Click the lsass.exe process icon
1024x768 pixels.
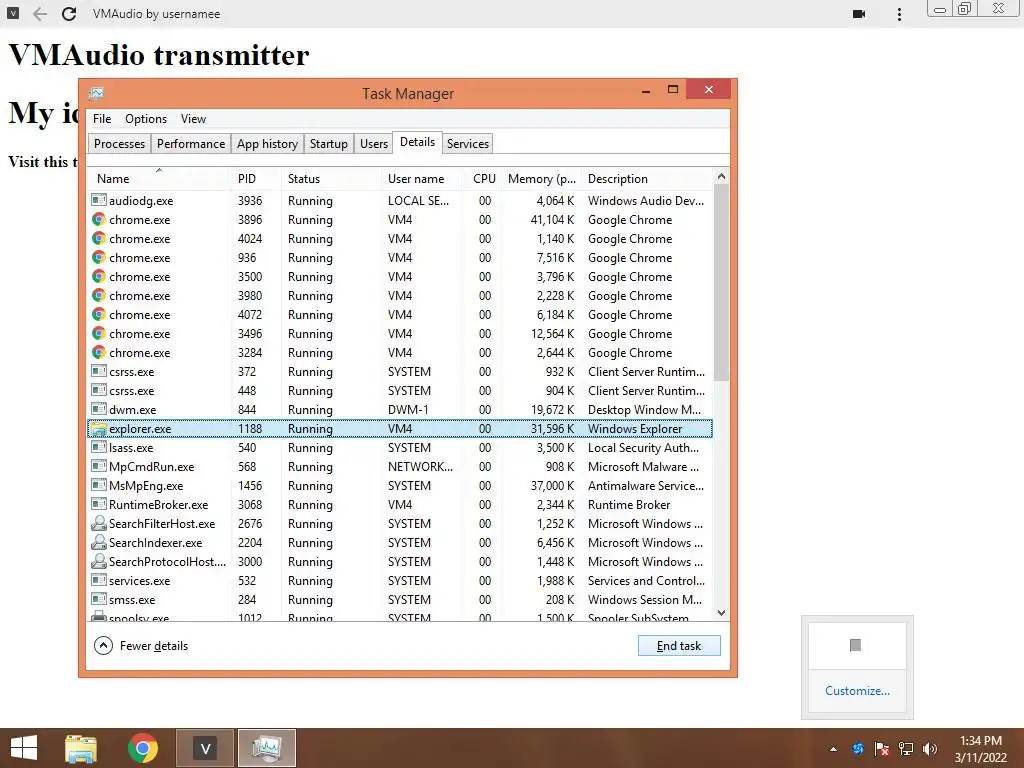99,447
